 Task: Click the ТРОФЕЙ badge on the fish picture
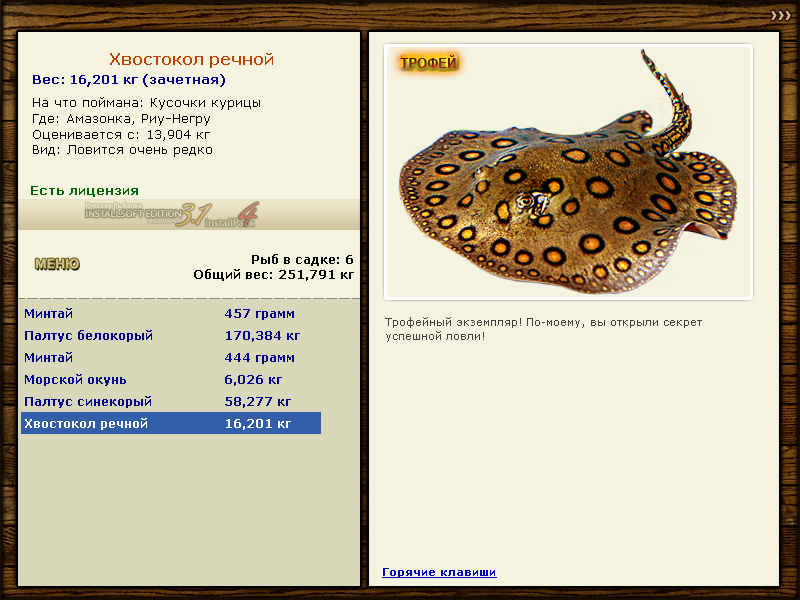pyautogui.click(x=428, y=63)
